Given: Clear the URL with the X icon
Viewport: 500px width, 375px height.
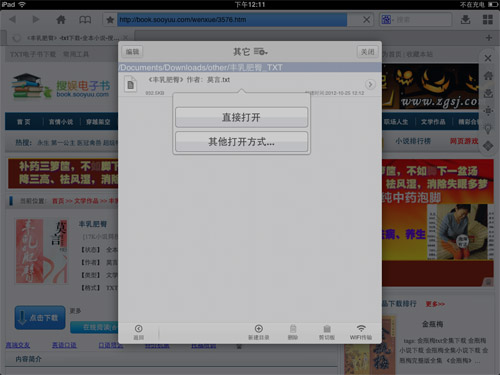Looking at the screenshot, I should (366, 20).
